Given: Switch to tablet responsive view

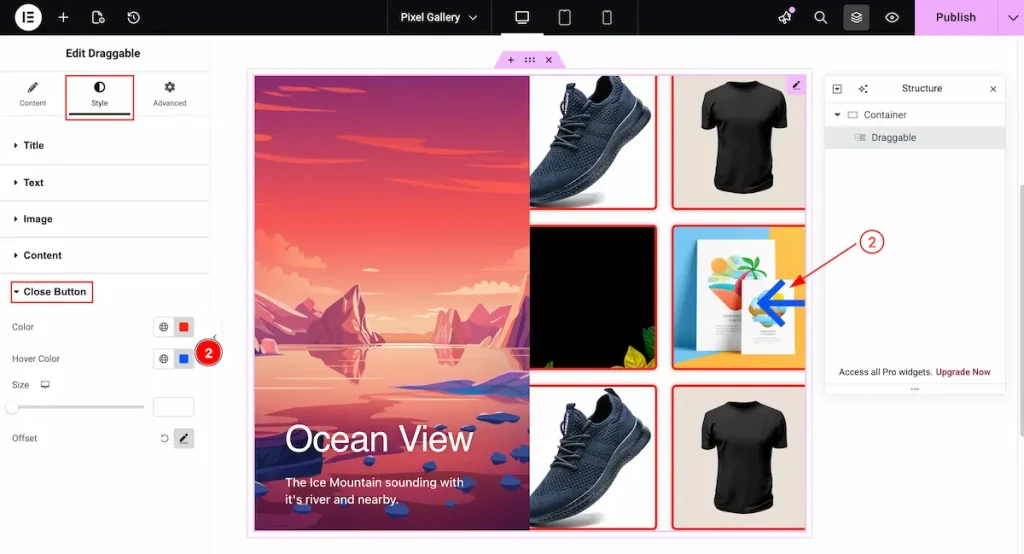Looking at the screenshot, I should point(564,17).
